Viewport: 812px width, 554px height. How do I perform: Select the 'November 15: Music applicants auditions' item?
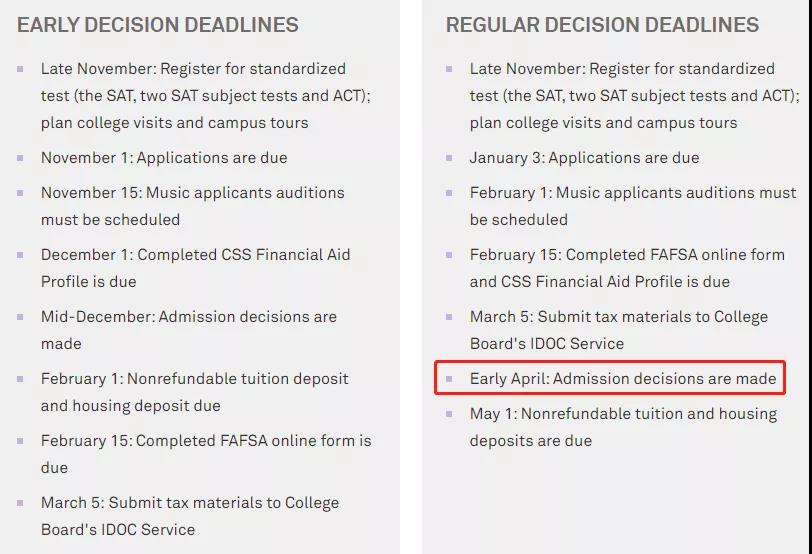click(x=192, y=206)
